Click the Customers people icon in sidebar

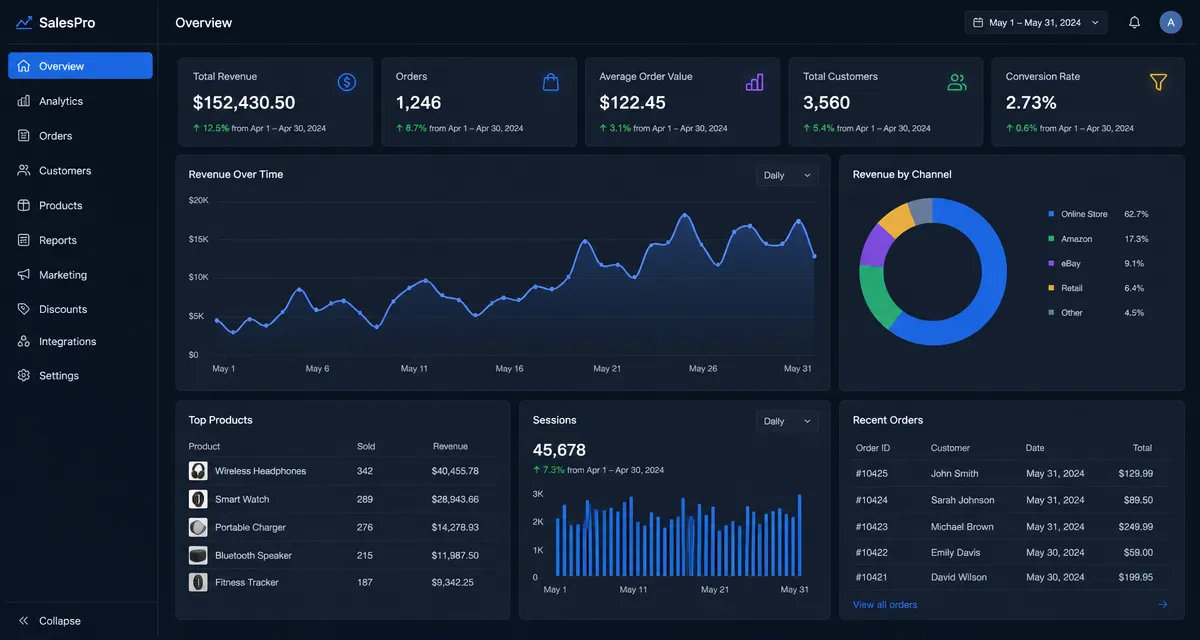24,171
